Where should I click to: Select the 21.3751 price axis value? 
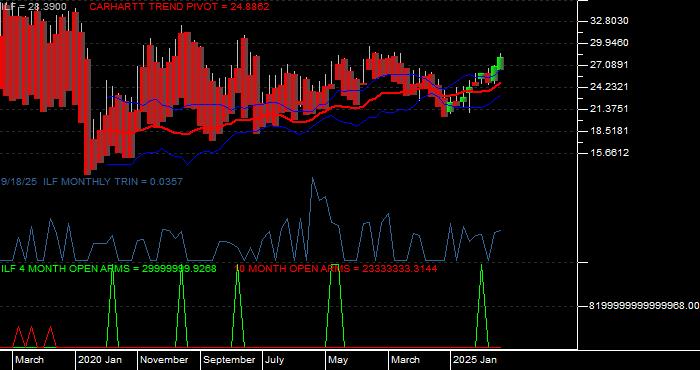click(609, 108)
